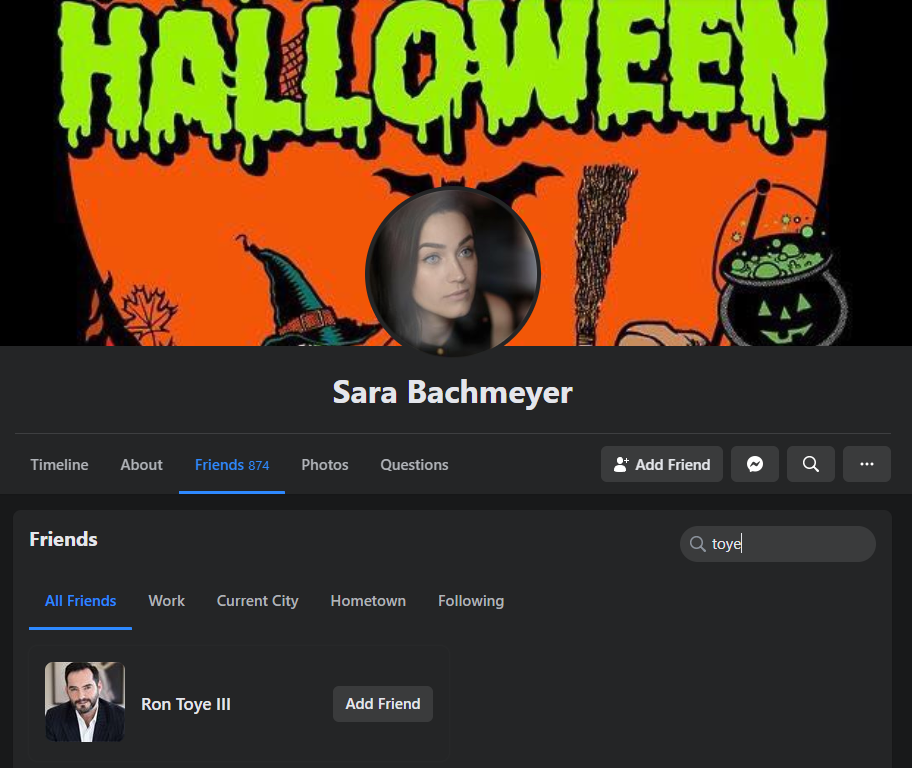Image resolution: width=912 pixels, height=768 pixels.
Task: Select the All Friends filter tab
Action: [80, 601]
